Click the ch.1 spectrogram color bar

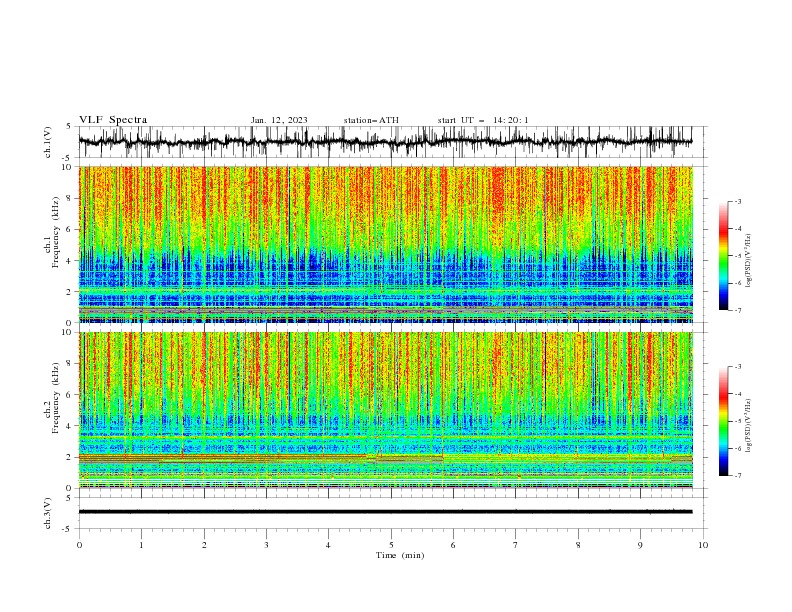[723, 256]
